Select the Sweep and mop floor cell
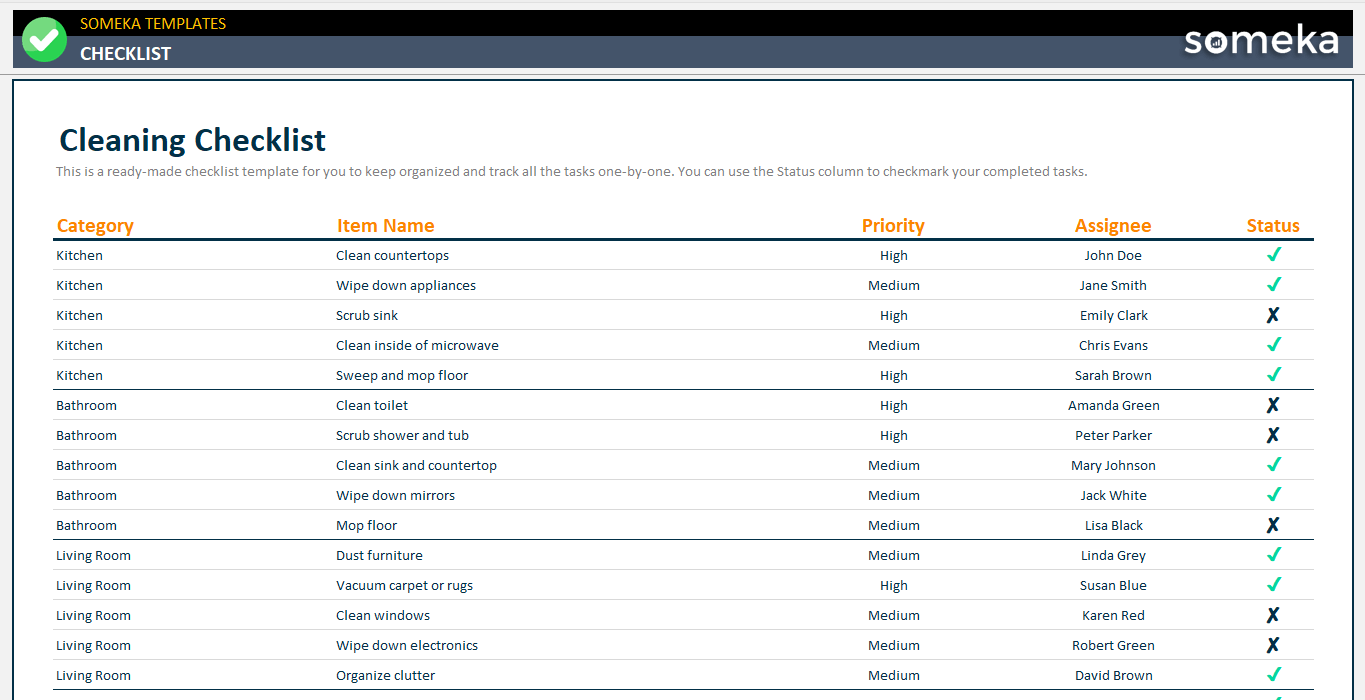Viewport: 1365px width, 700px height. coord(402,376)
